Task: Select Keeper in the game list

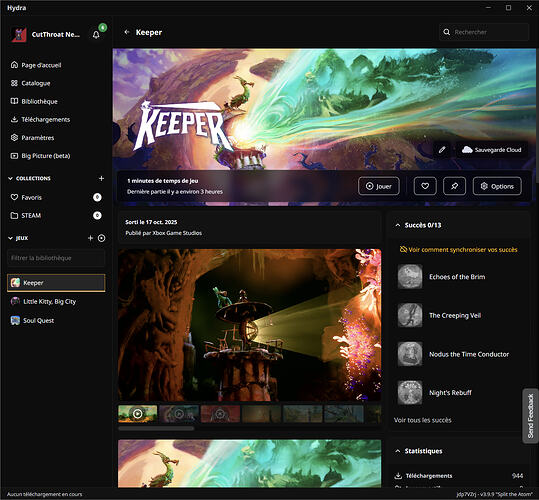Action: click(x=56, y=283)
